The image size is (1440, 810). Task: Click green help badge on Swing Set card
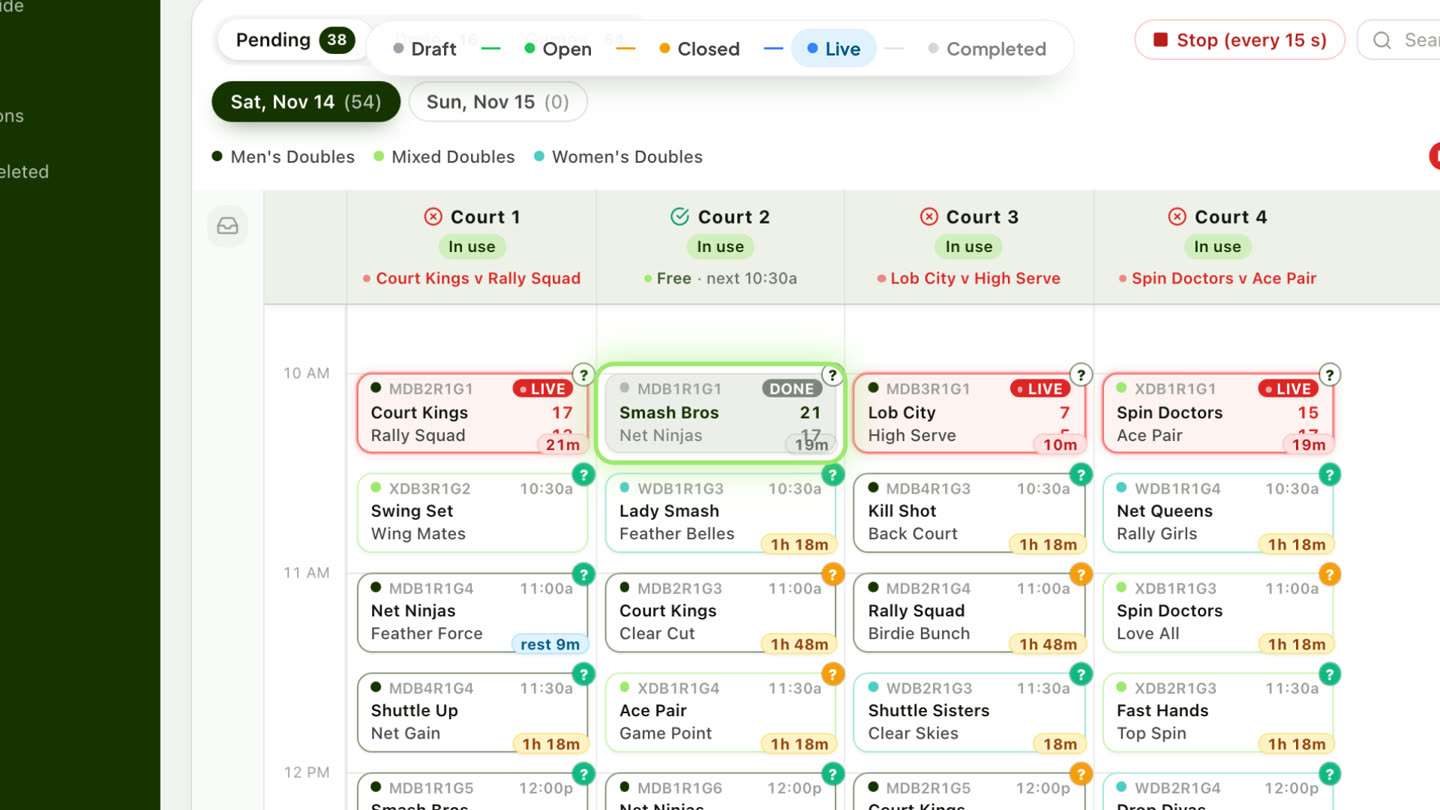tap(583, 475)
